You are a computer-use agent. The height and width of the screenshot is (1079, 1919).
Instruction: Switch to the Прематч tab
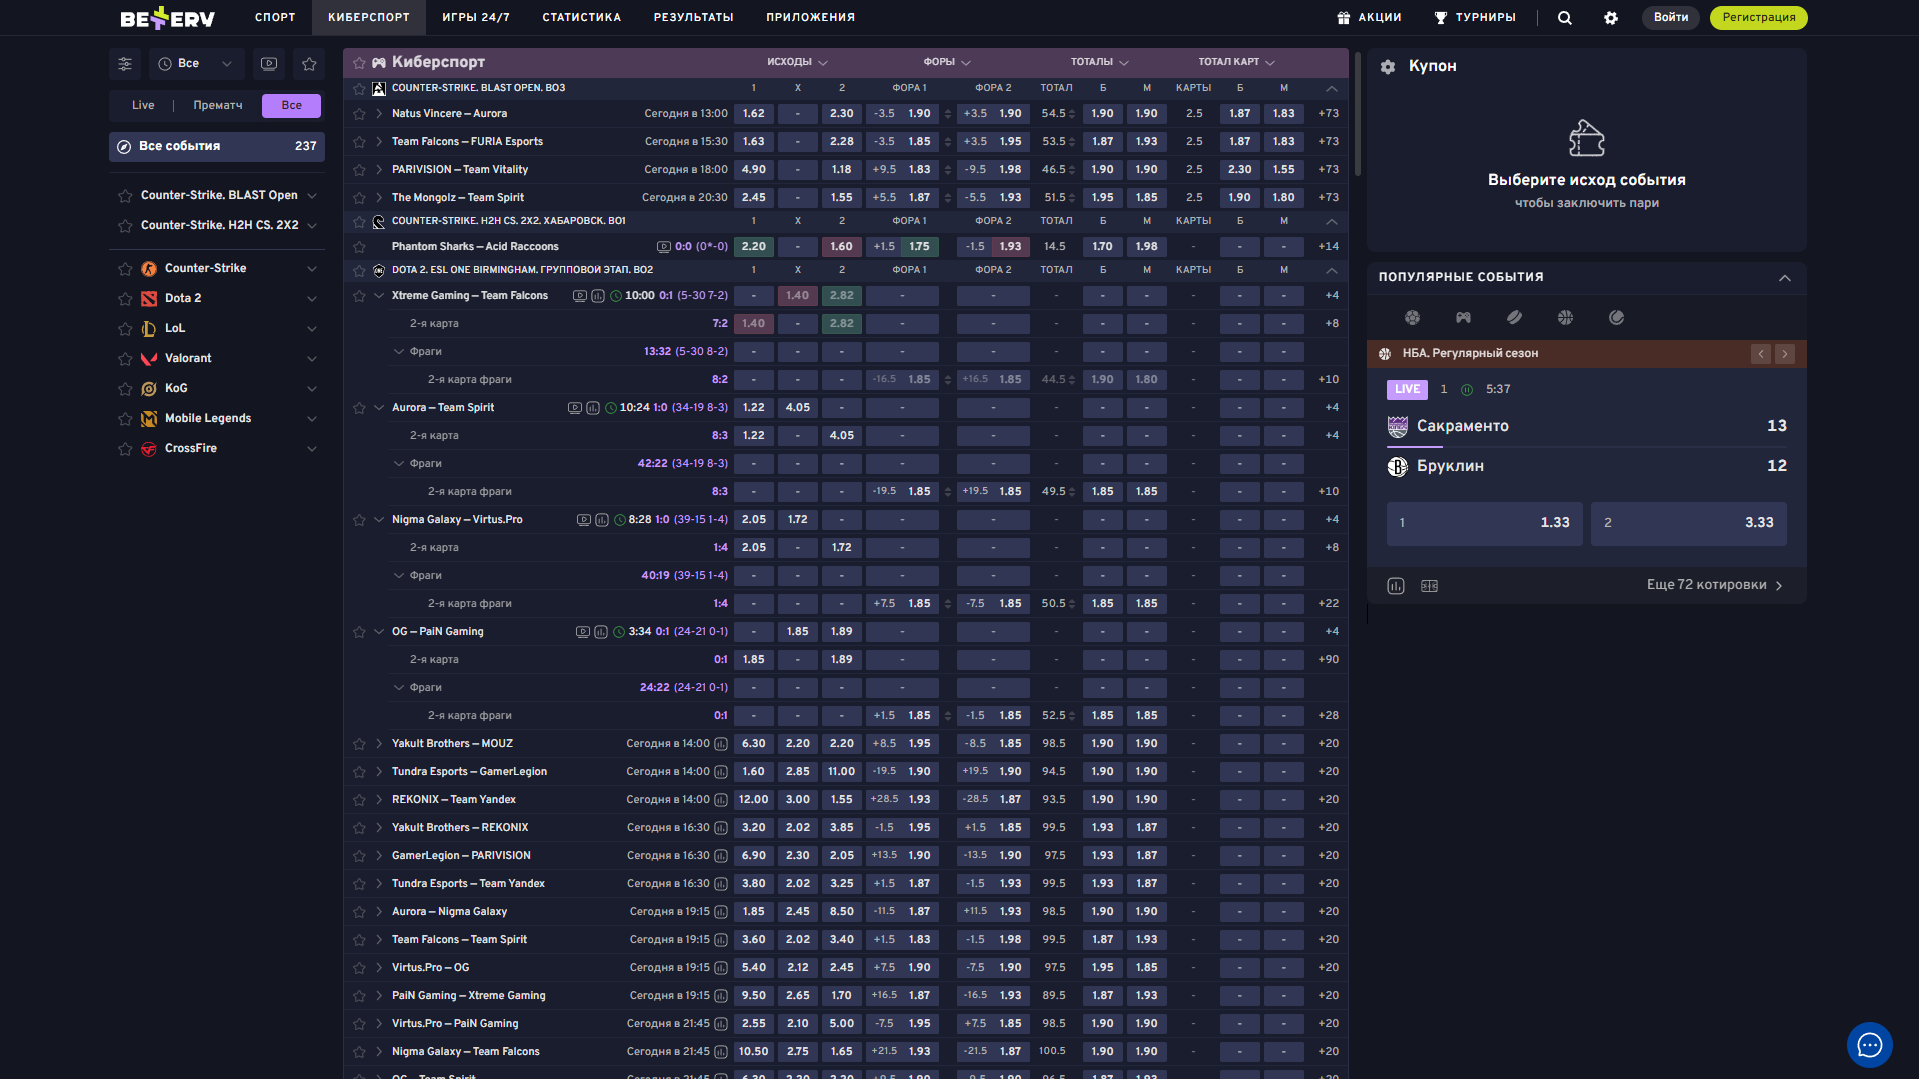(218, 106)
